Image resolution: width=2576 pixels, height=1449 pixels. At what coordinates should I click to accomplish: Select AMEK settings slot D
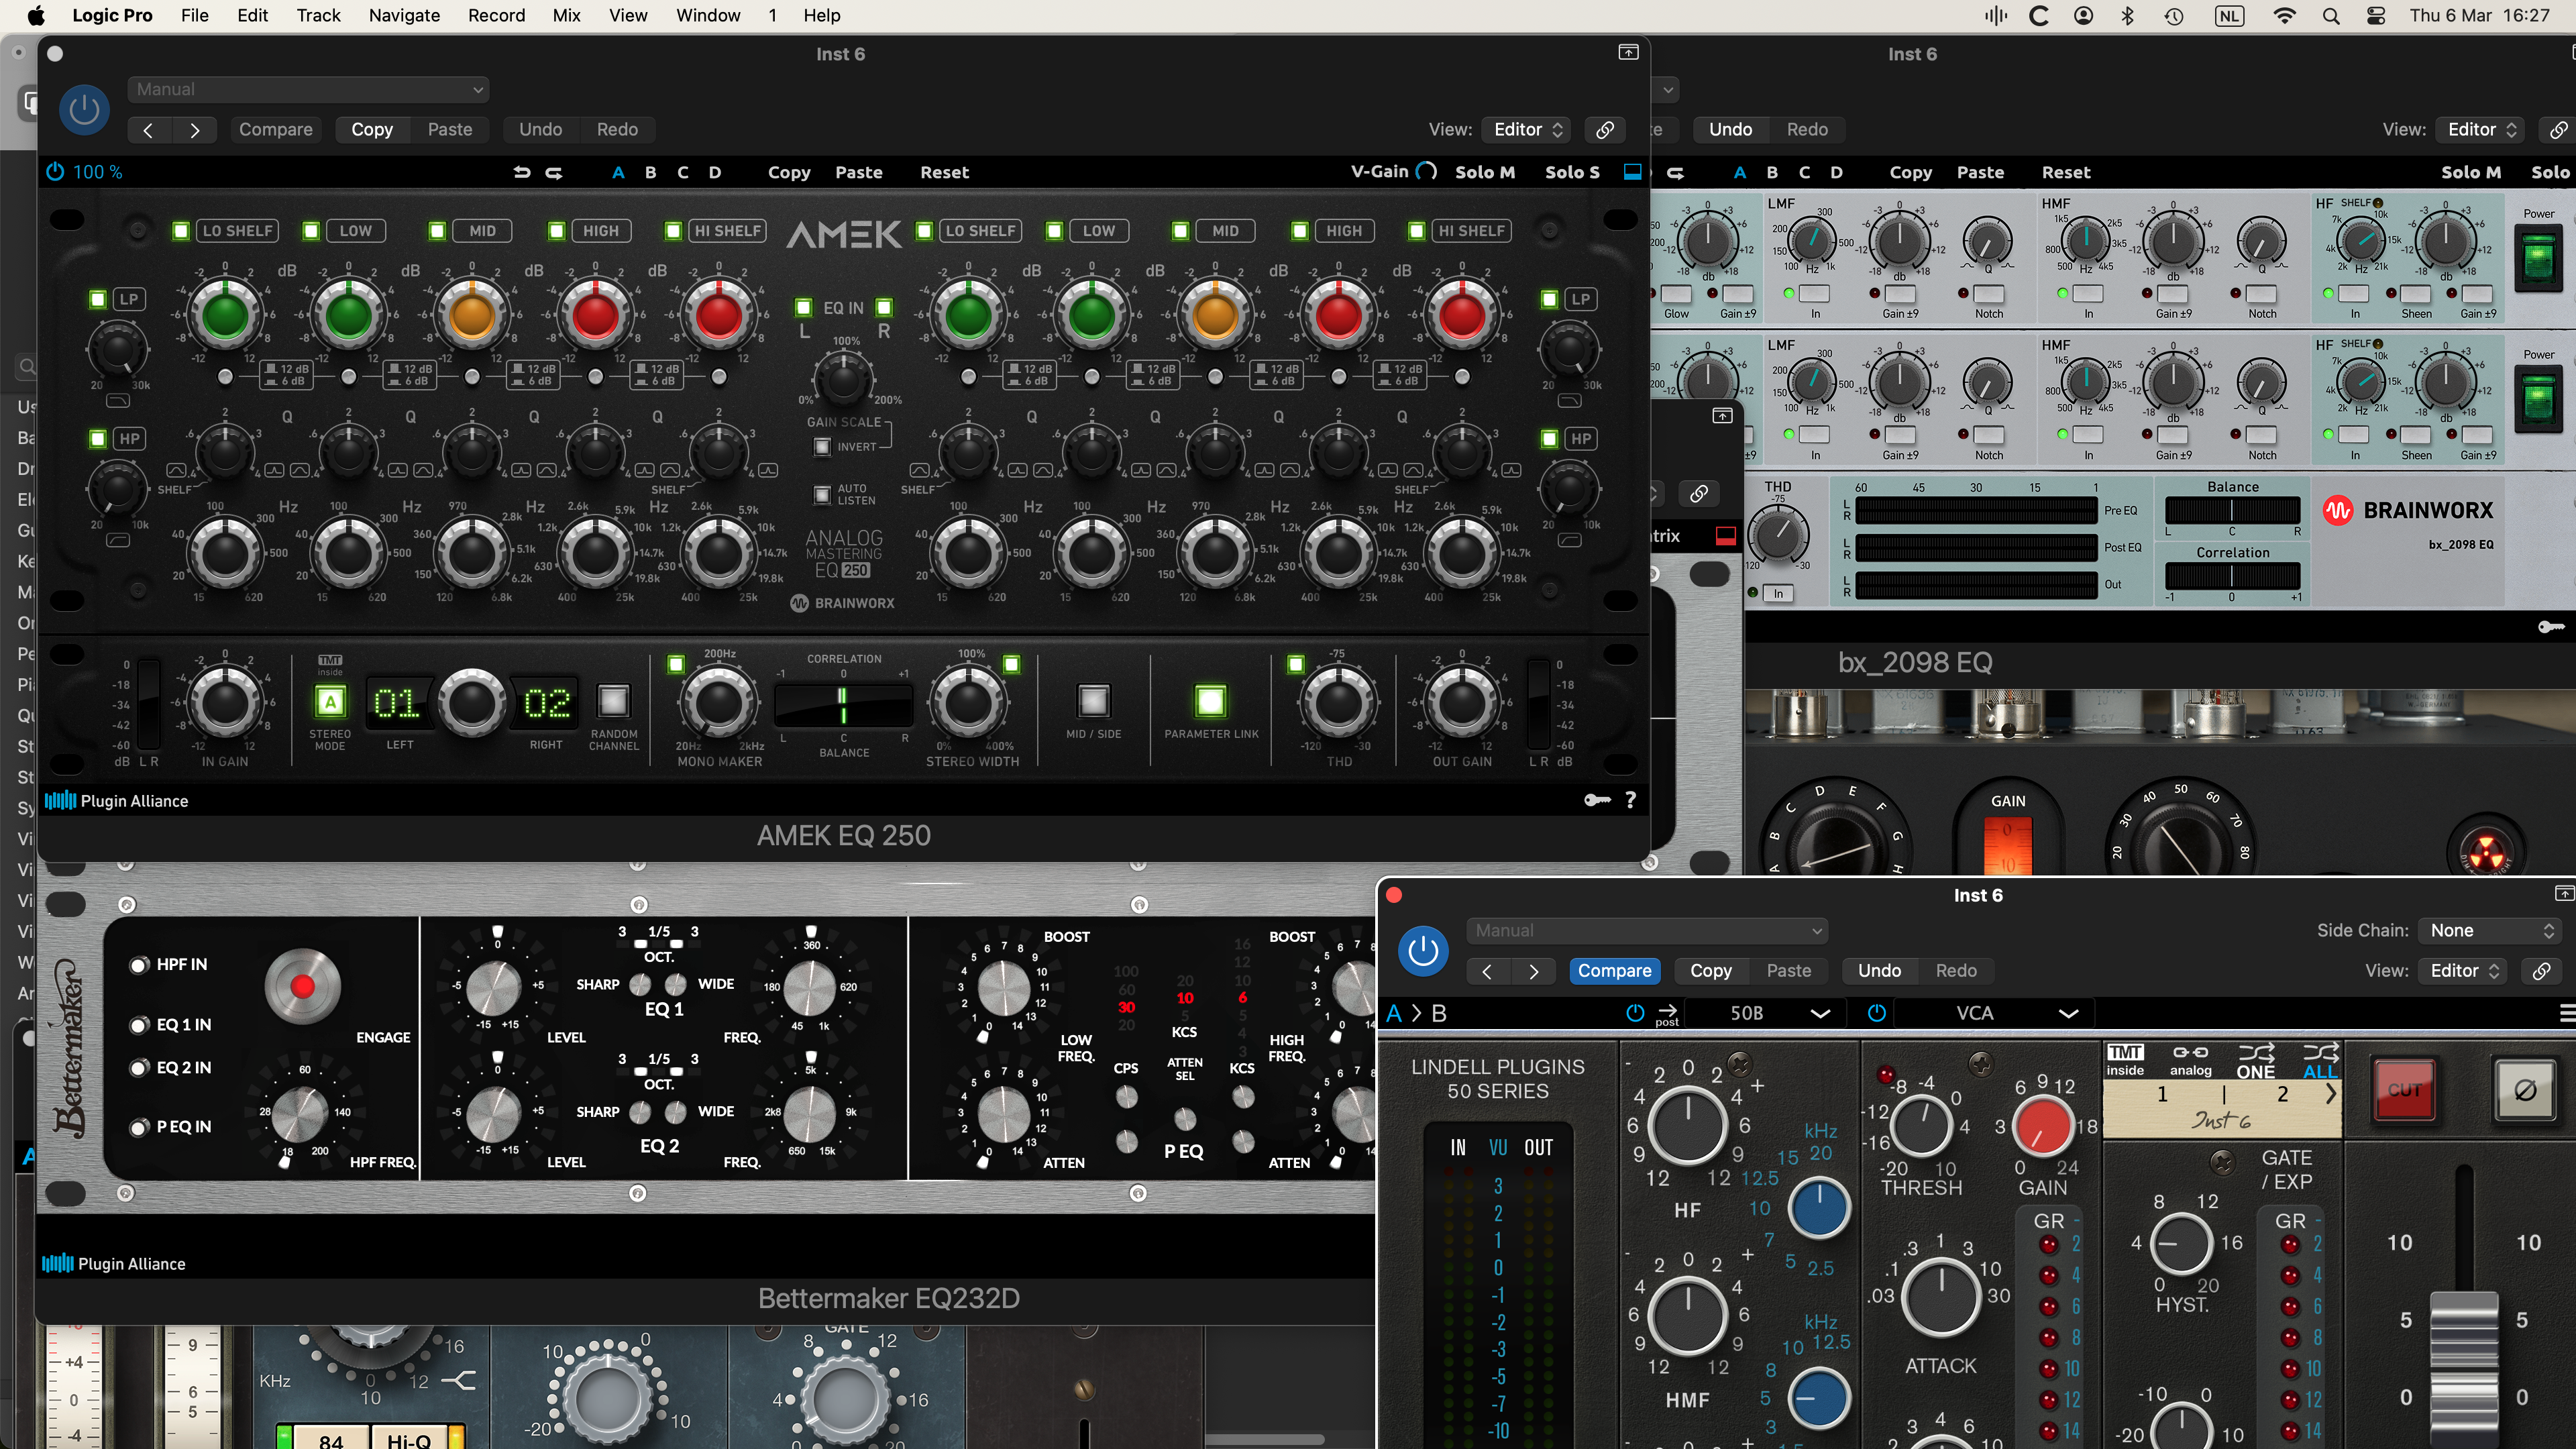point(715,172)
